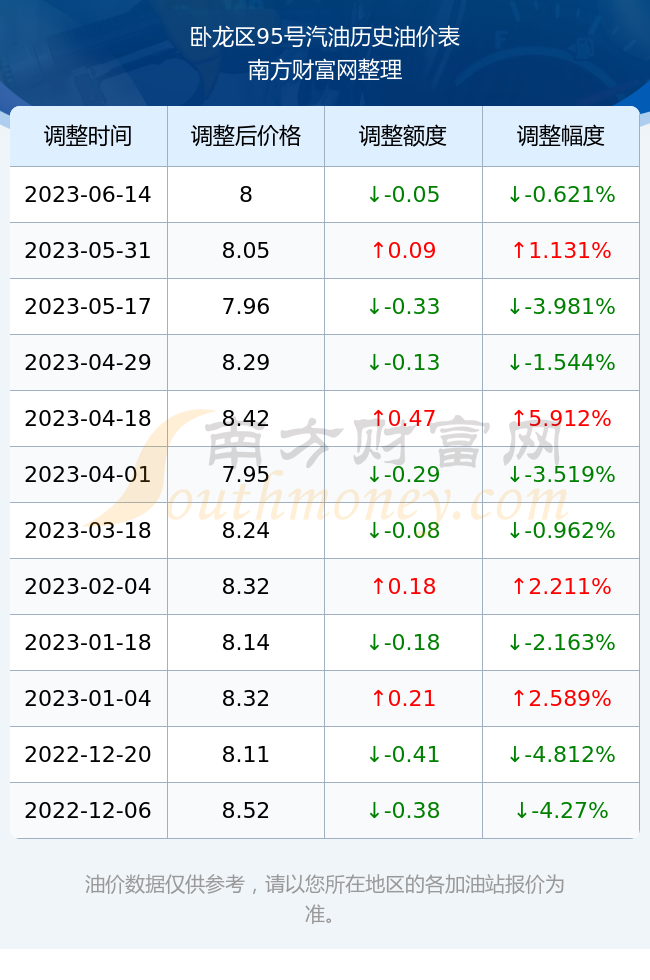
Task: Click the 7.95 price cell
Action: (x=246, y=474)
